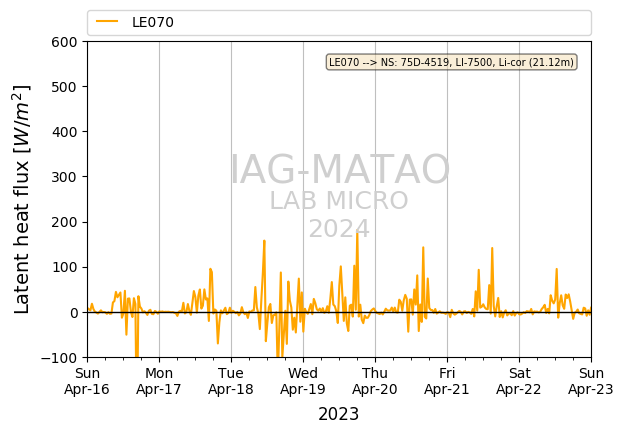The width and height of the screenshot is (624, 434).
Task: Click the Sat Apr-22 date label
Action: tap(519, 381)
